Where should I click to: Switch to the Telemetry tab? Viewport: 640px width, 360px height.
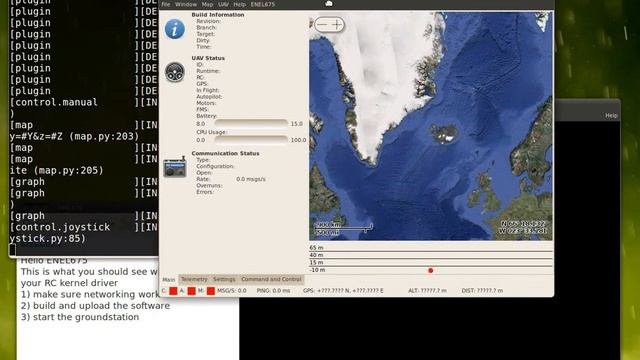[194, 279]
